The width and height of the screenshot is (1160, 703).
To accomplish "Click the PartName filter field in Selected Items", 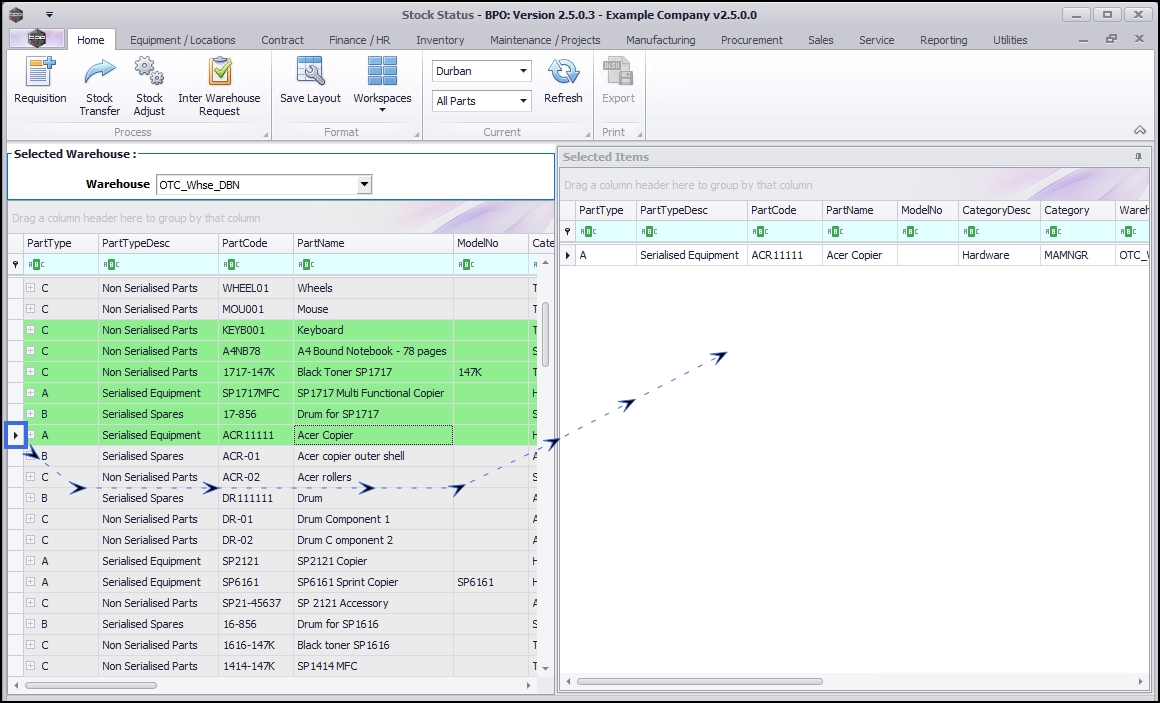I will (x=860, y=232).
